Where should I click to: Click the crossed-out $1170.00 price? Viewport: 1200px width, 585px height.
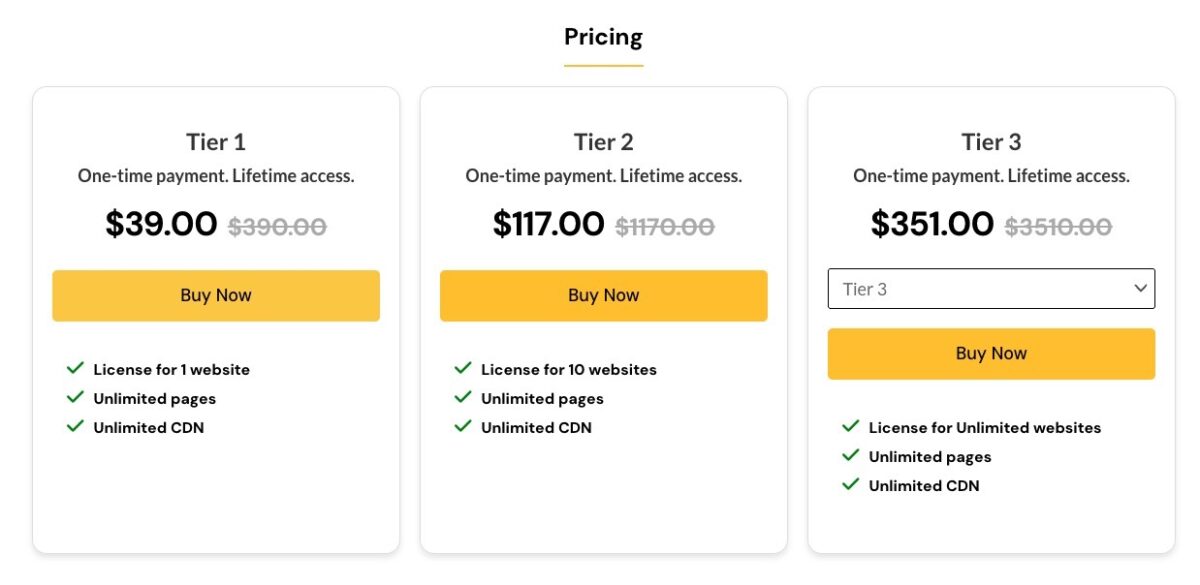pyautogui.click(x=665, y=227)
